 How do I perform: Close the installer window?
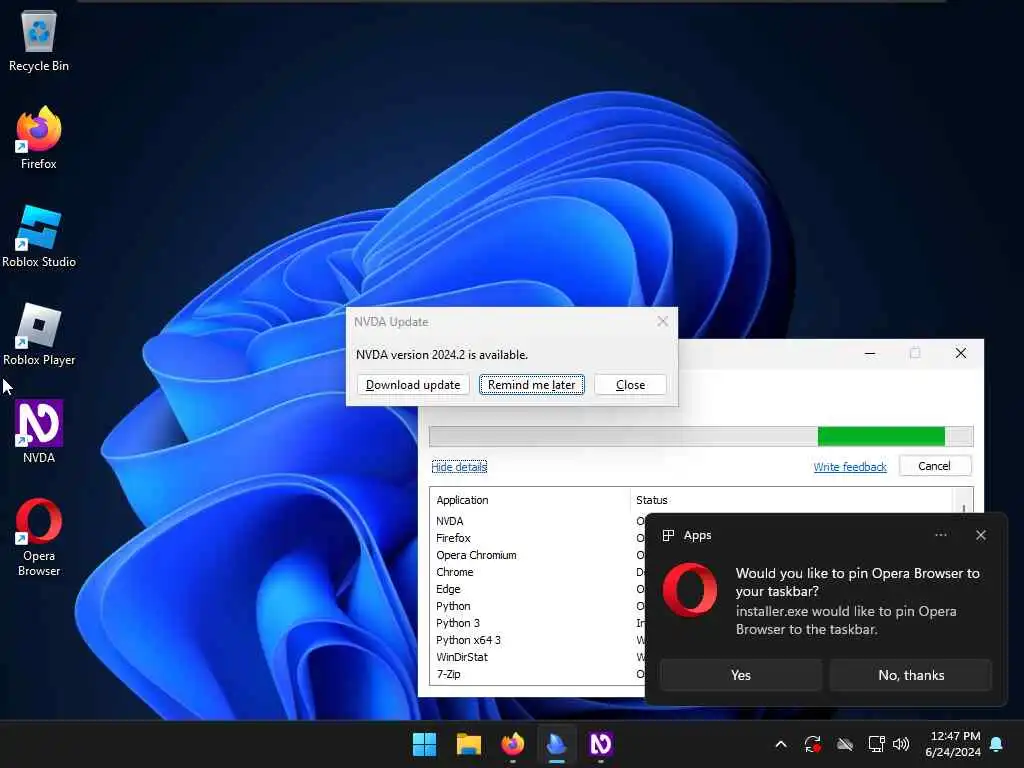[961, 353]
